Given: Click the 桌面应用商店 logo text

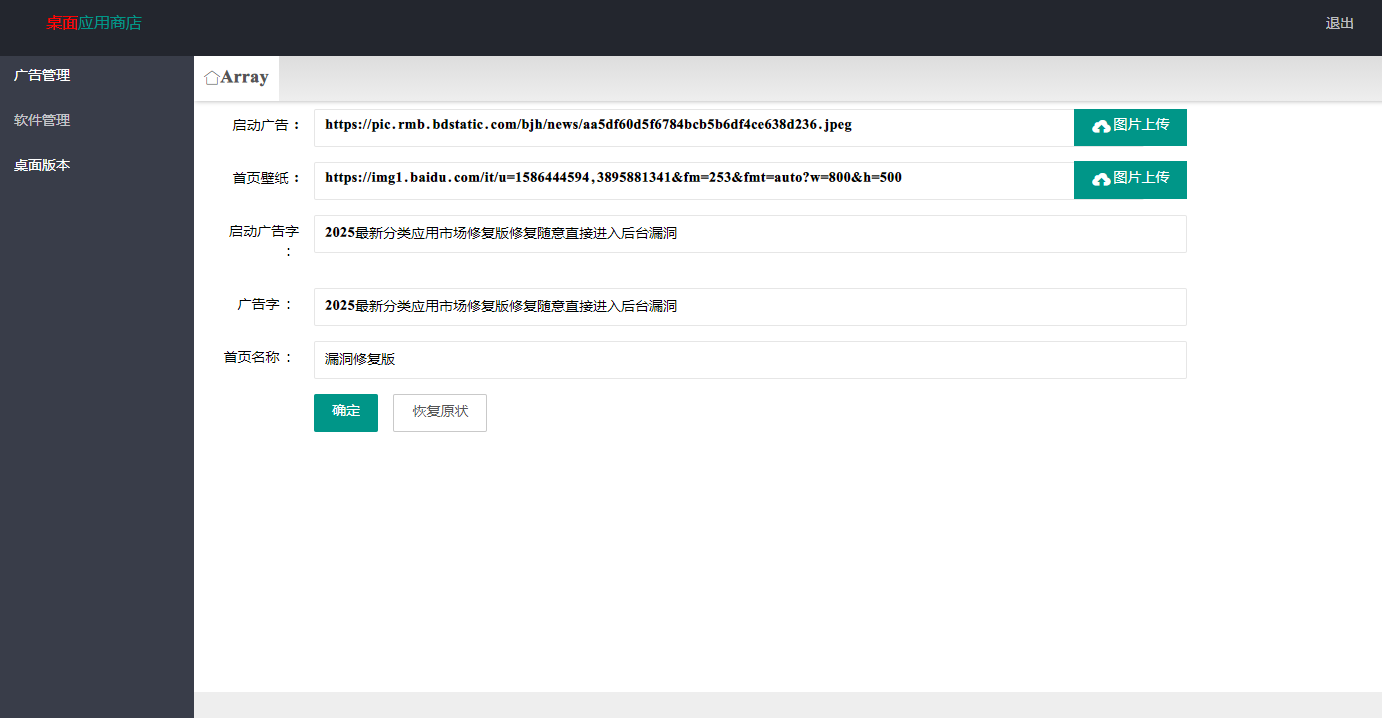Looking at the screenshot, I should point(94,23).
